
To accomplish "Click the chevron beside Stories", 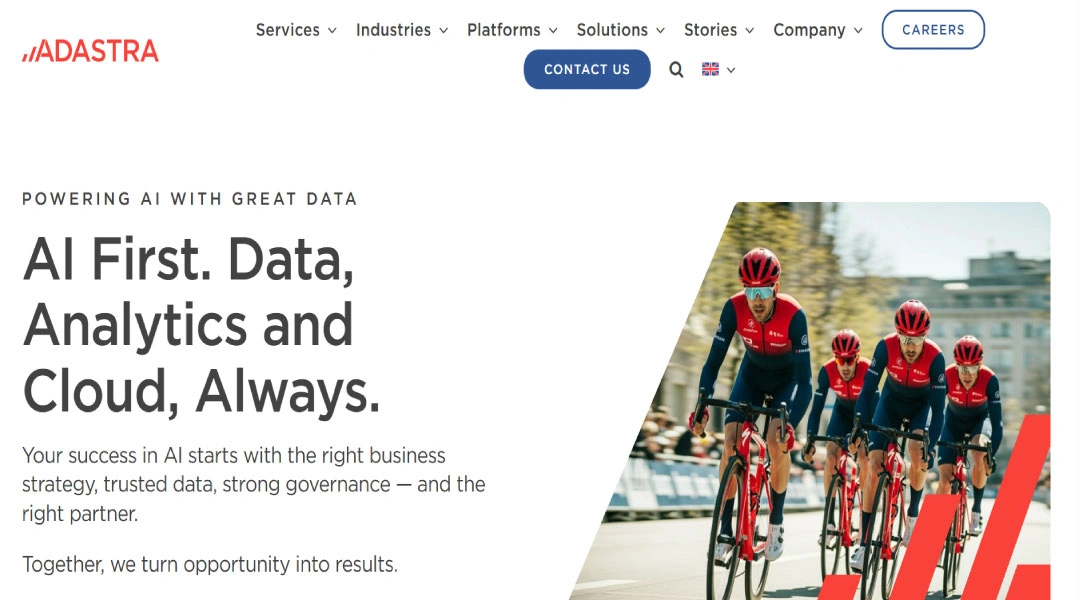I will tap(750, 31).
